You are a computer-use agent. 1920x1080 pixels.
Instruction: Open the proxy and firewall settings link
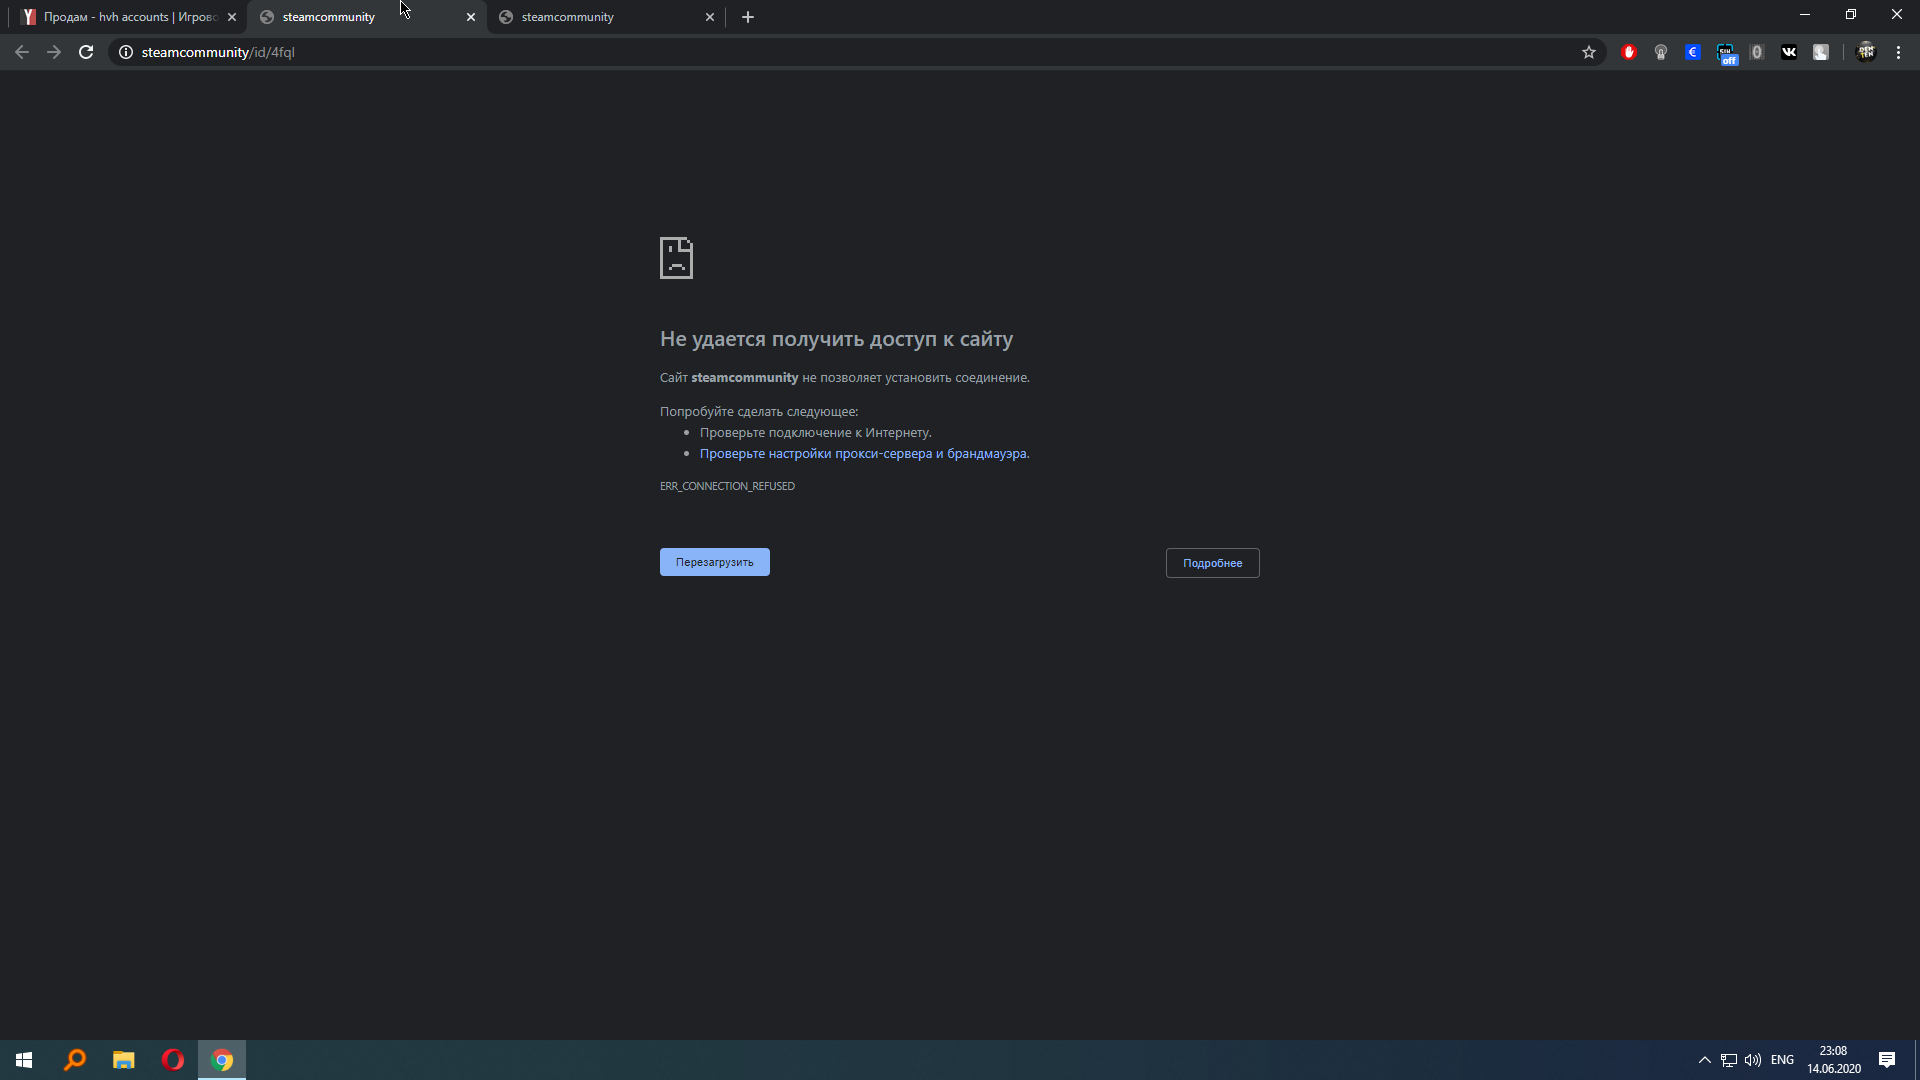click(863, 454)
